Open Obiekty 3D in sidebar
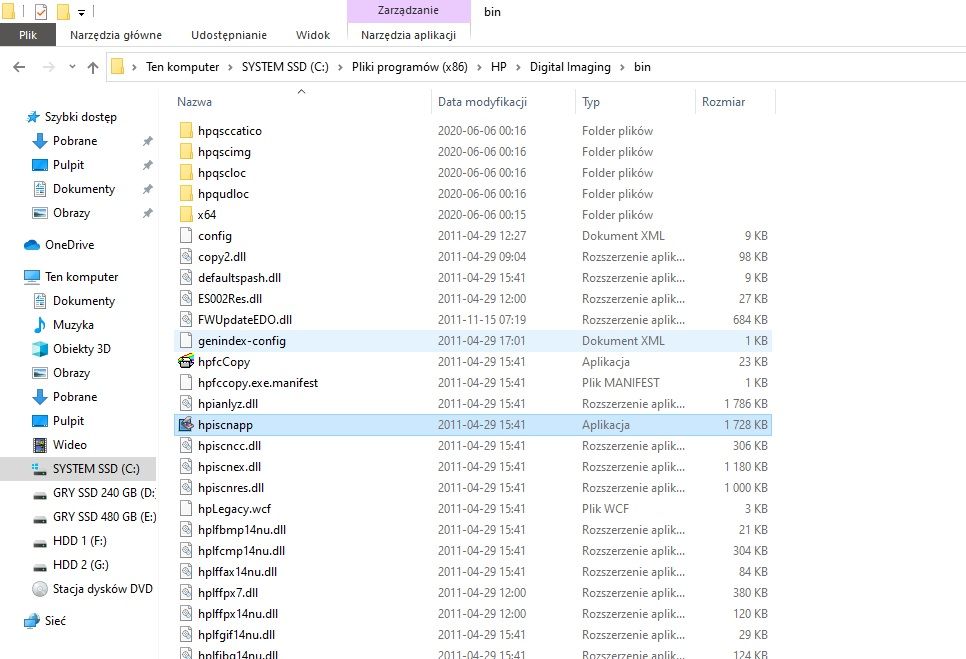 click(82, 349)
